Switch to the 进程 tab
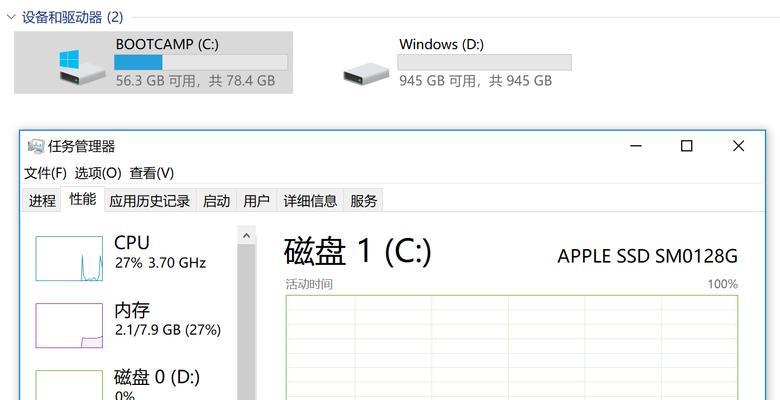Viewport: 780px width, 400px height. point(42,200)
